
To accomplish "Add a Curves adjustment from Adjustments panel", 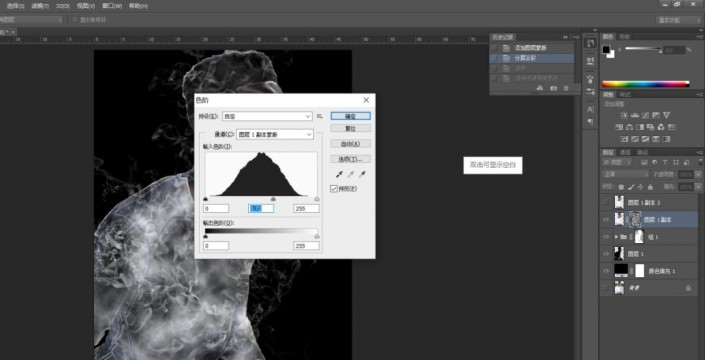I will coord(645,116).
